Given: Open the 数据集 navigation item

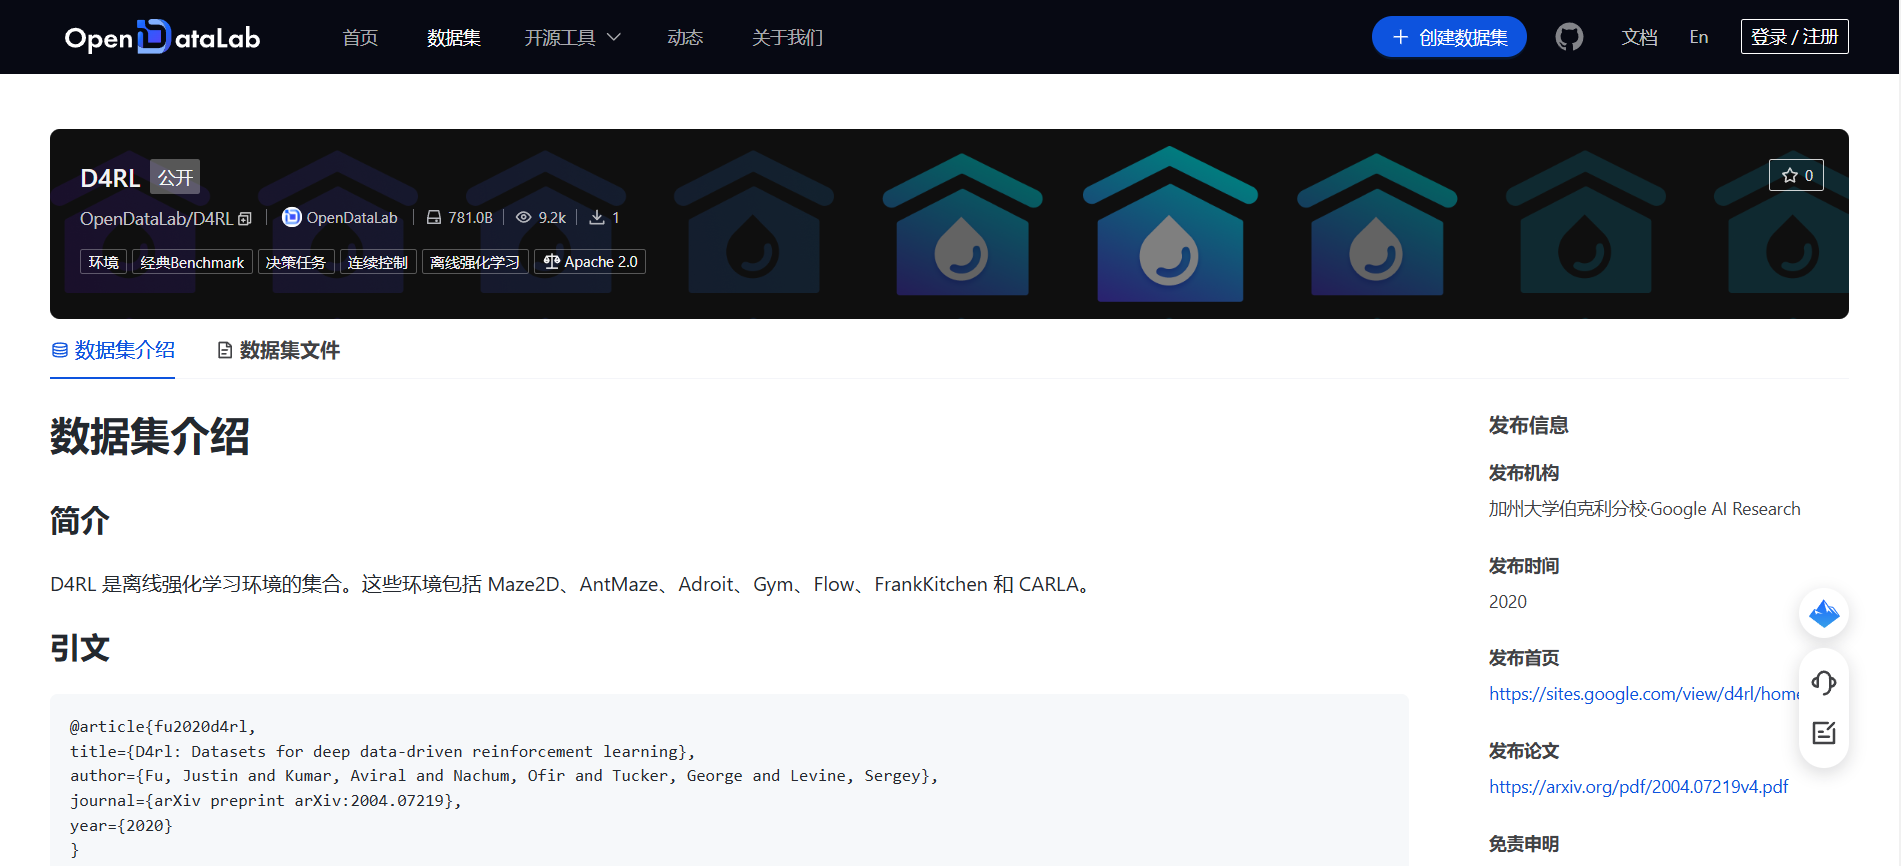Looking at the screenshot, I should click(x=454, y=37).
